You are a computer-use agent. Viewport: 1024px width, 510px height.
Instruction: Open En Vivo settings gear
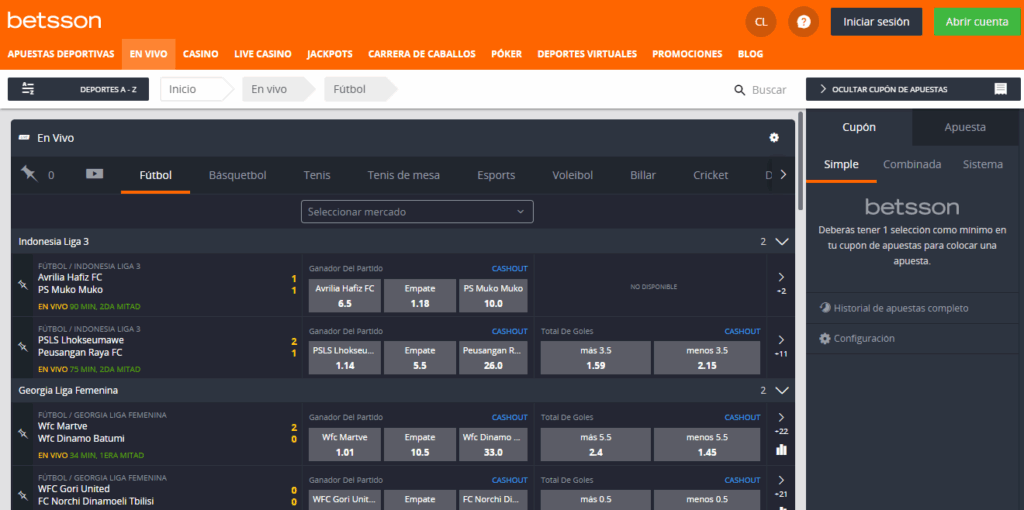coord(774,137)
